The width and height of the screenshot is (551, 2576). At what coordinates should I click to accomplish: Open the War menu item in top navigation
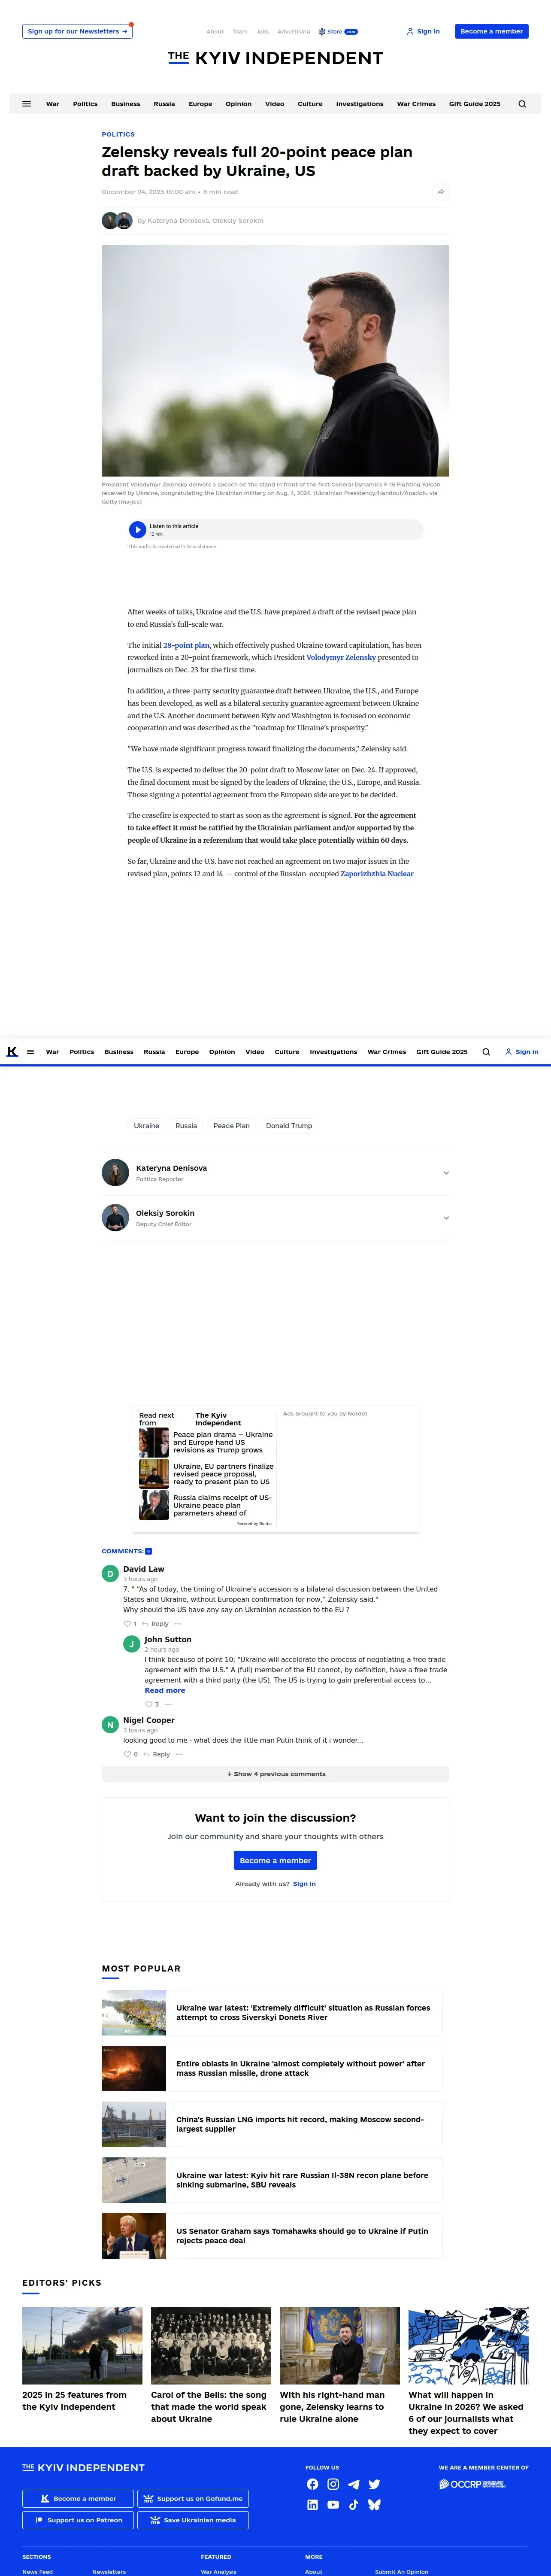point(53,104)
